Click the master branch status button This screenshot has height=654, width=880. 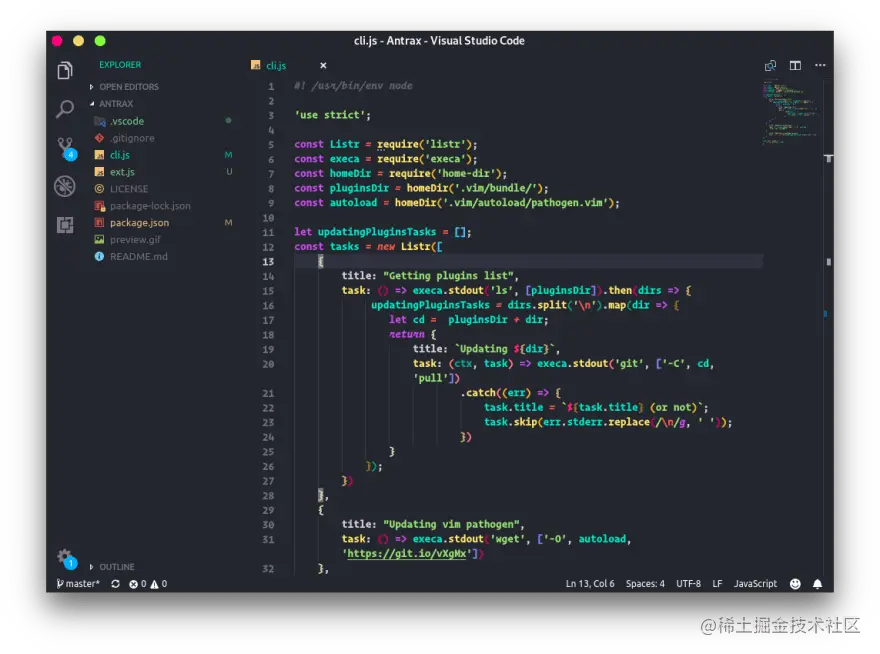click(80, 584)
